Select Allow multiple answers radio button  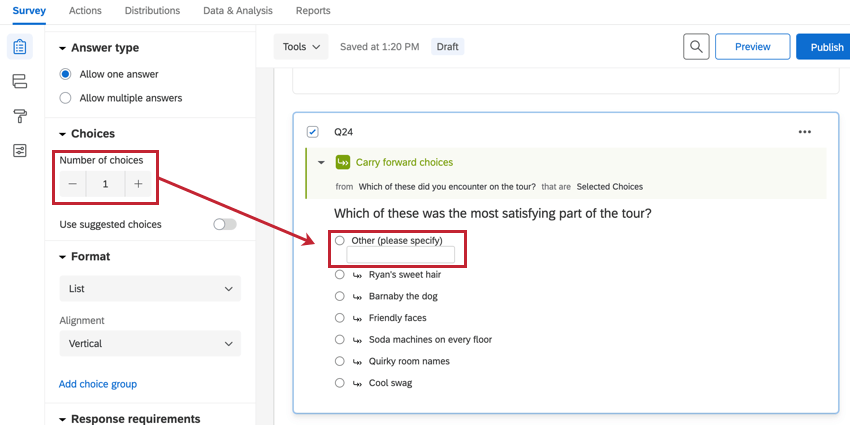tap(66, 98)
